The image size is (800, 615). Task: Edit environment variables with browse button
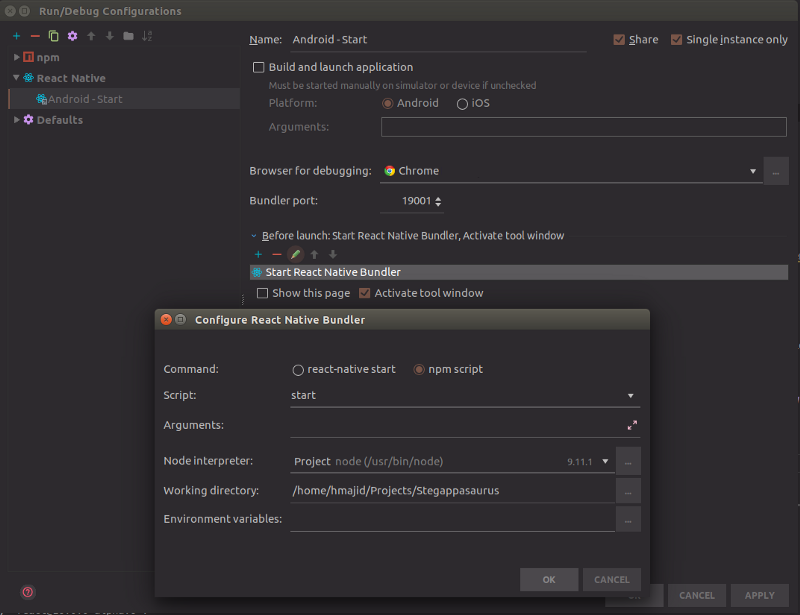coord(628,519)
